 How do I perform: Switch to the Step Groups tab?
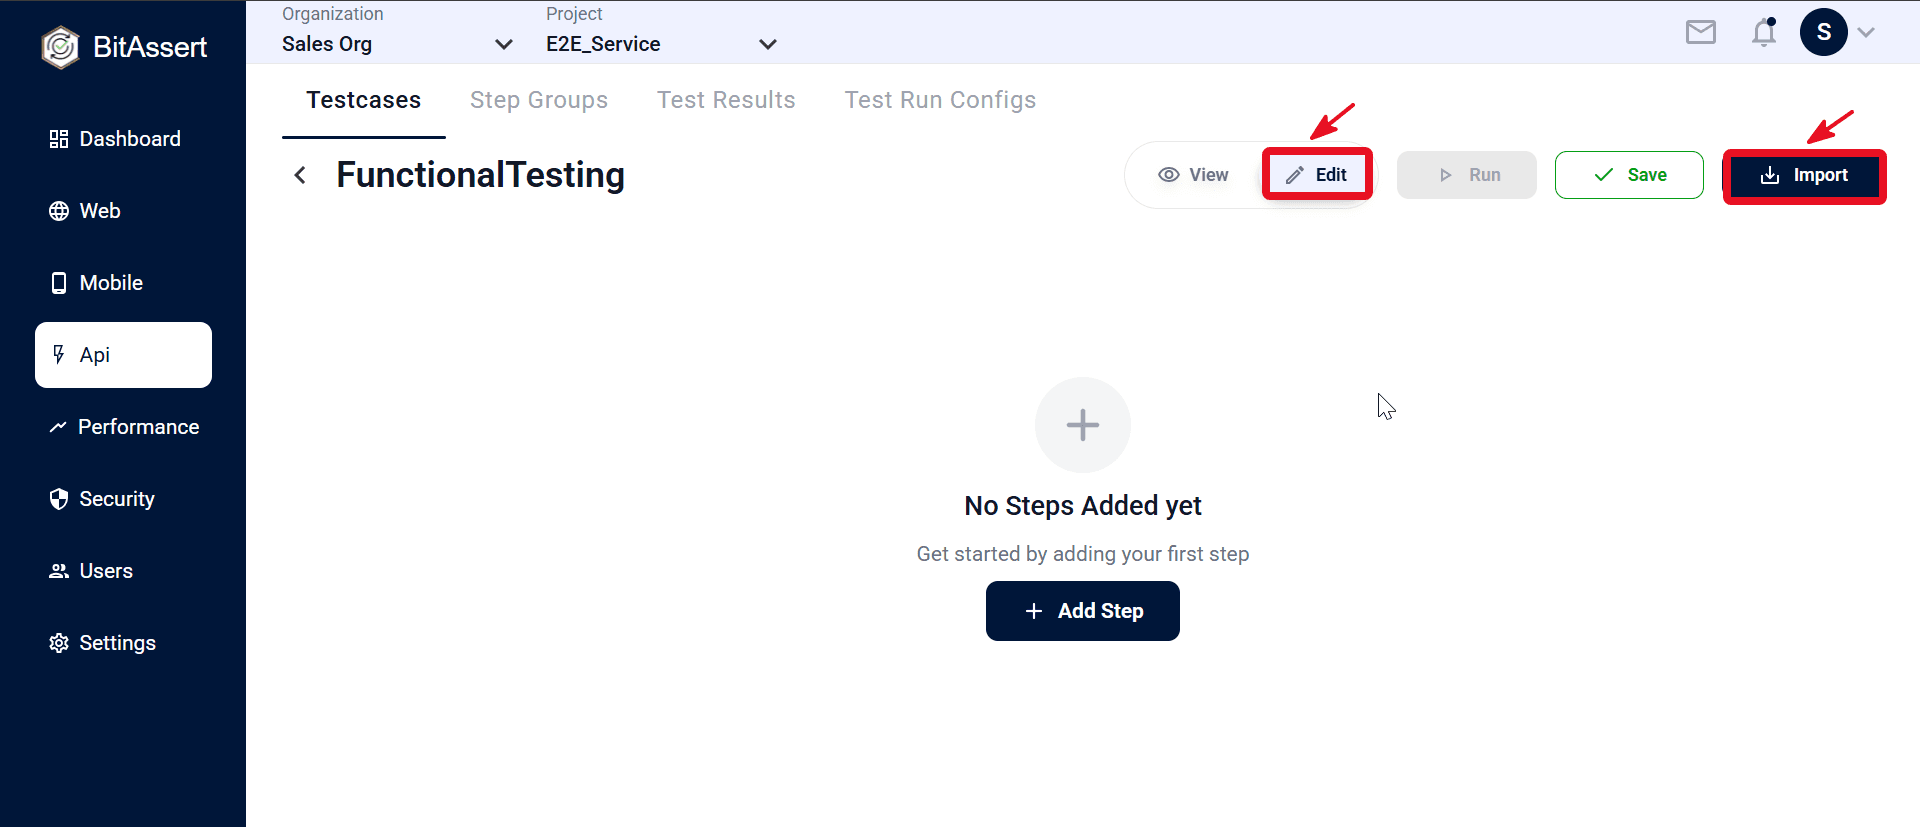point(539,100)
